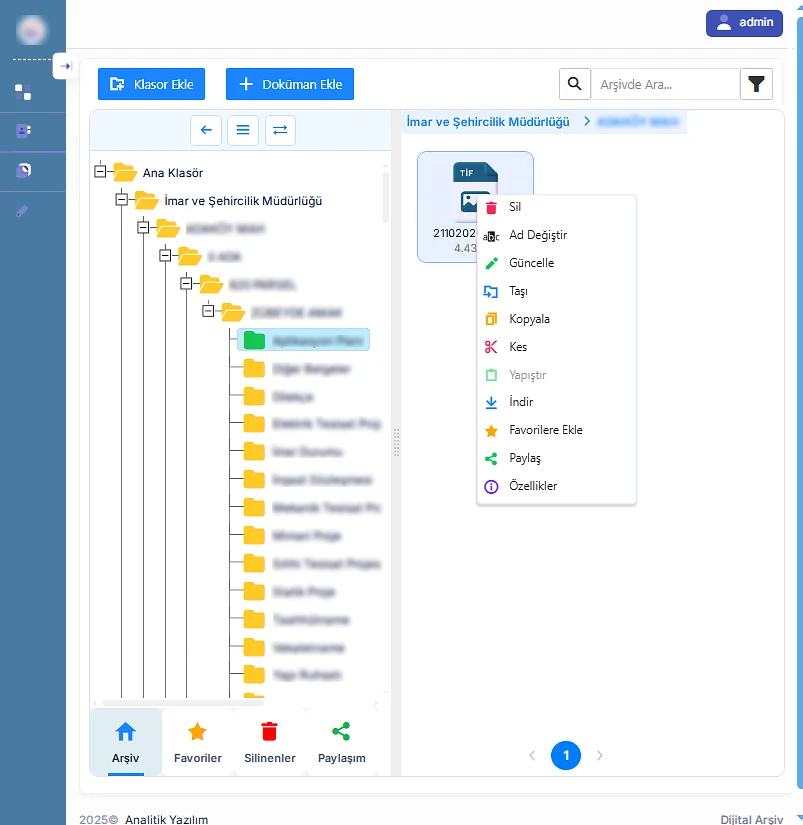Viewport: 803px width, 825px height.
Task: Open the pie chart report icon in sidebar
Action: (x=24, y=170)
